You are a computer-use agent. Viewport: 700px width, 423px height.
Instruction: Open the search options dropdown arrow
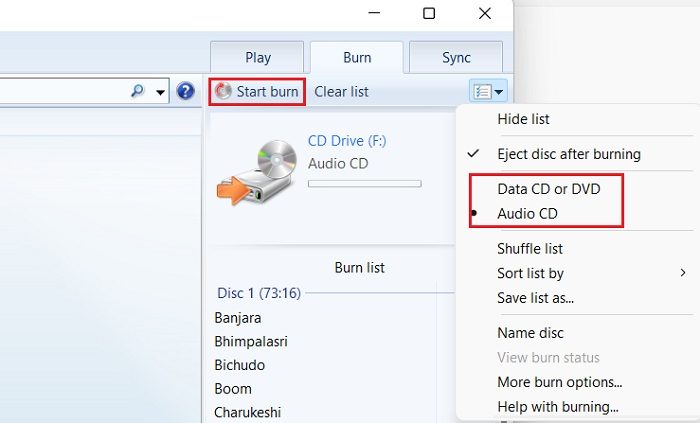160,92
